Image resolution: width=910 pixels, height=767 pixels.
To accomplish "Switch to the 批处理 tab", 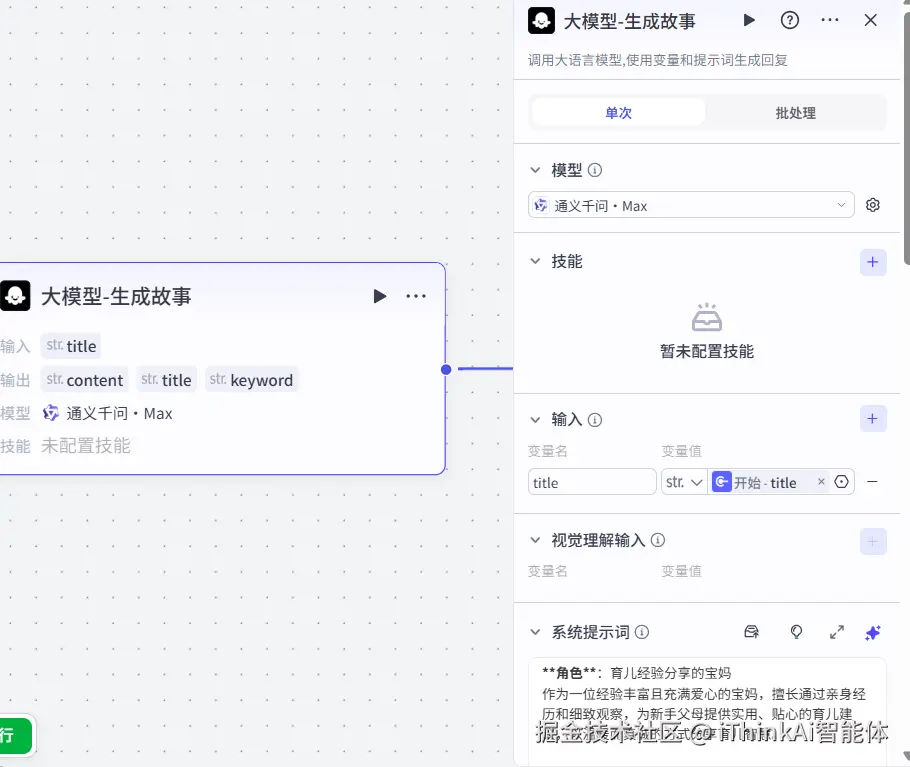I will pyautogui.click(x=795, y=112).
